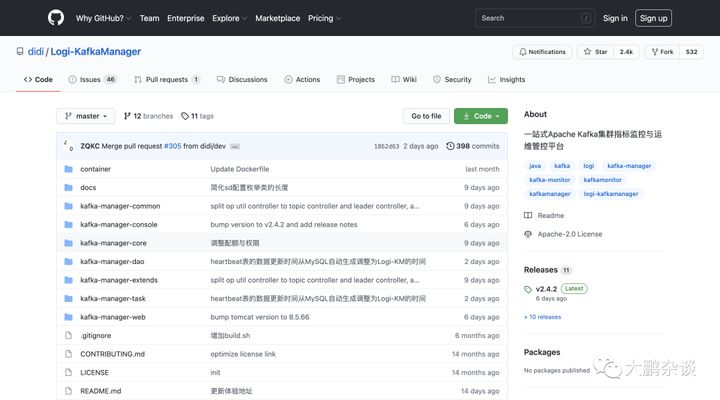Switch to the Actions tab

point(302,79)
